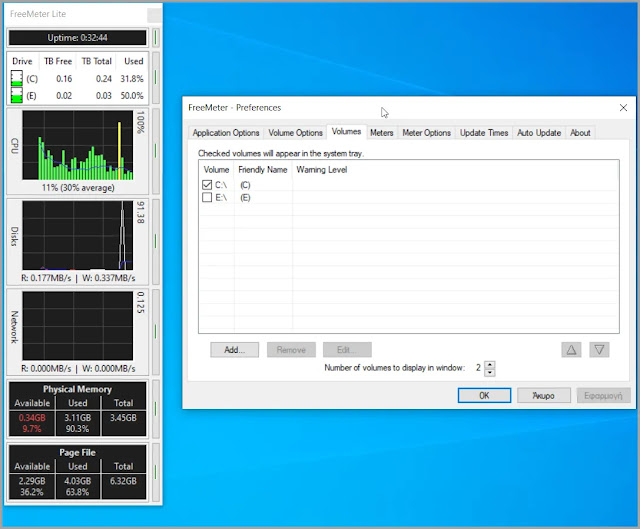This screenshot has height=529, width=640.
Task: Click the Edit... button
Action: 347,350
